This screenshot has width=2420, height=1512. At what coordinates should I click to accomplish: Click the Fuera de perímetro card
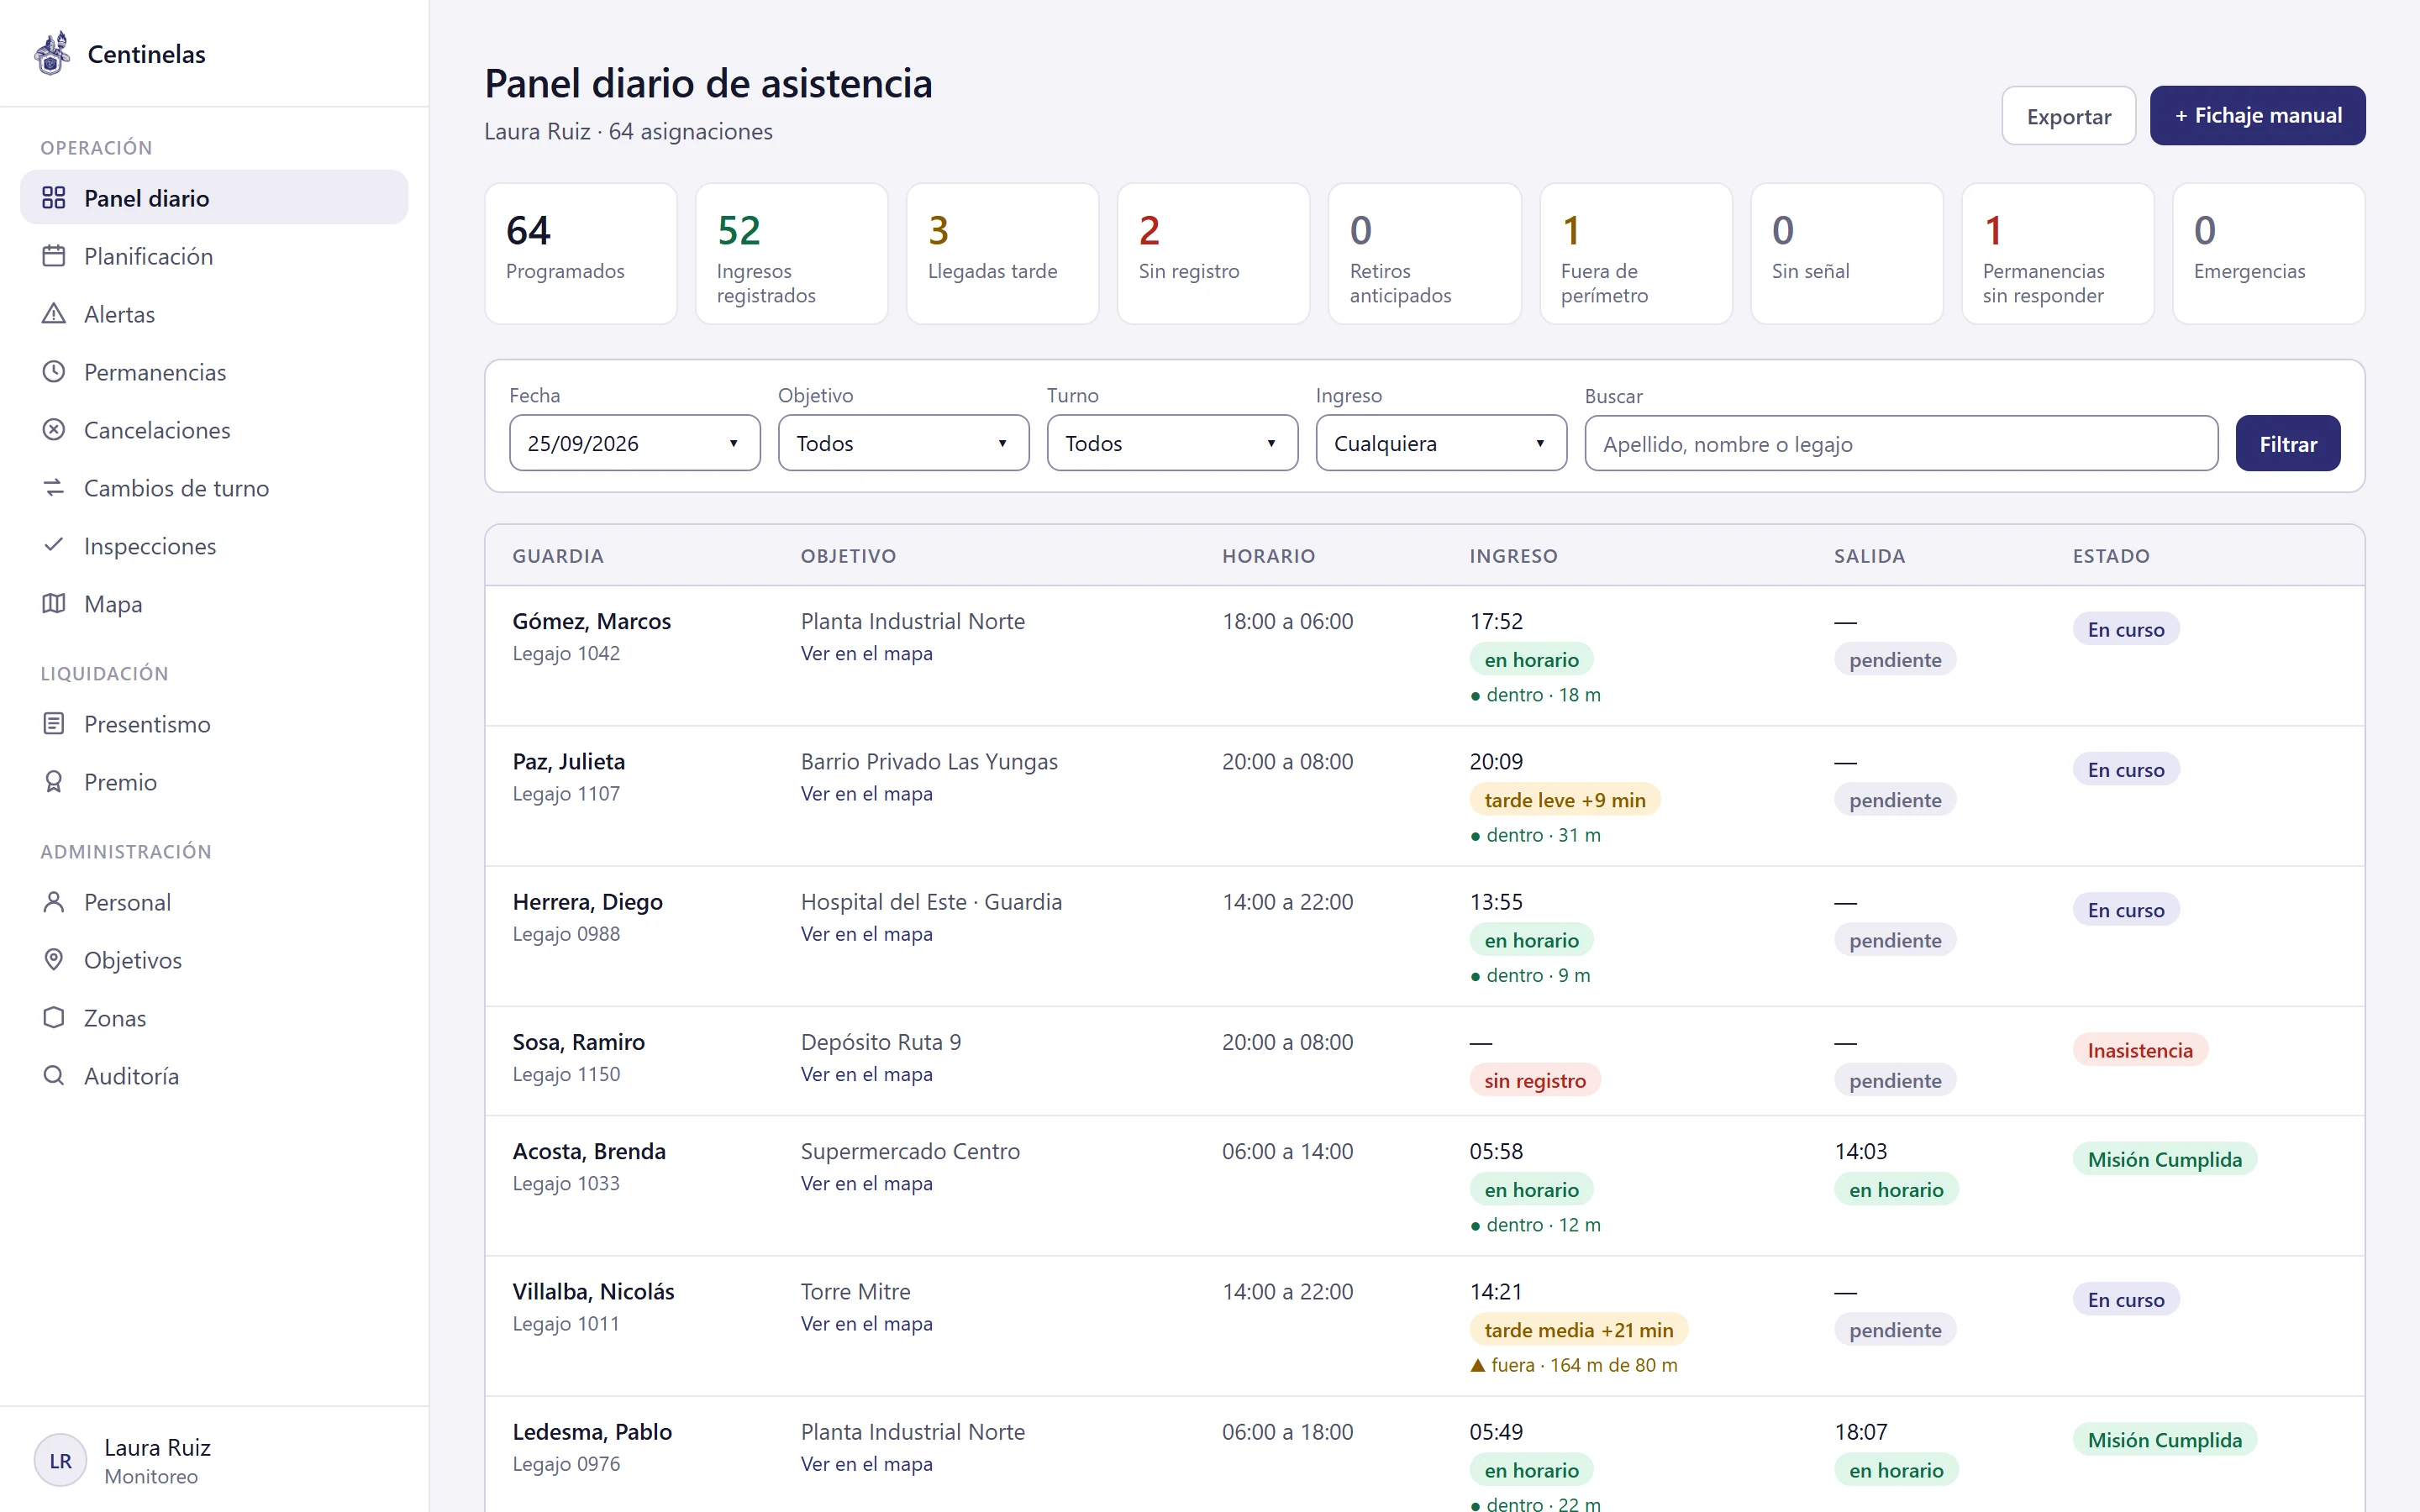pyautogui.click(x=1635, y=254)
